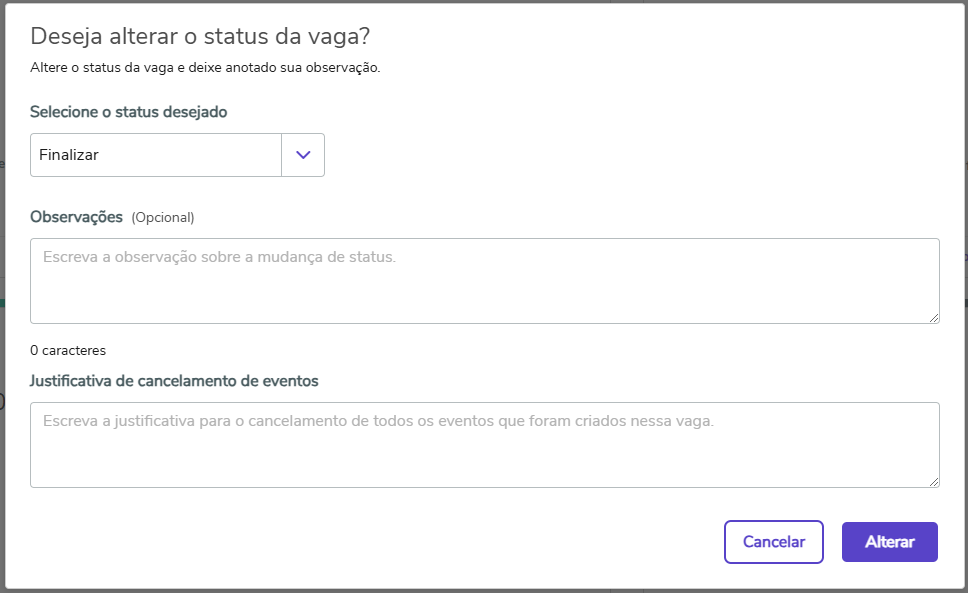
Task: Click the divider line beside the dropdown chevron
Action: [282, 155]
